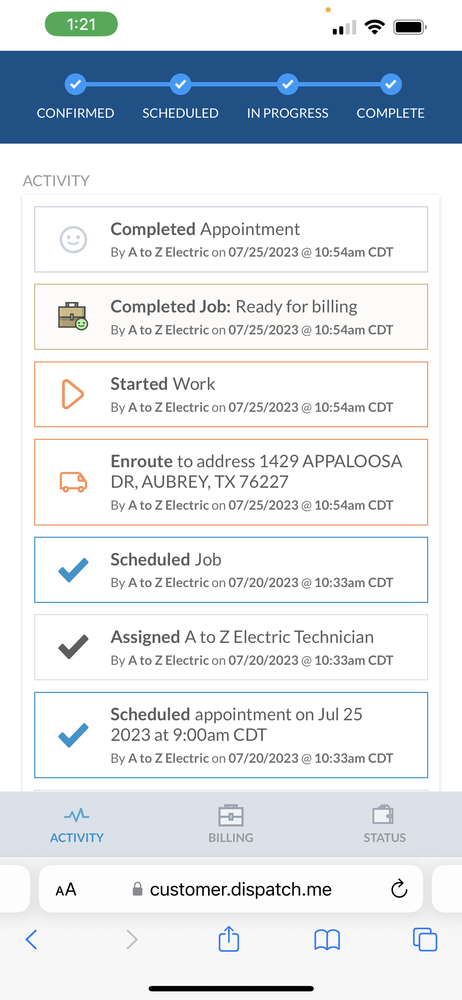Viewport: 462px width, 1000px height.
Task: Tap the smiley face icon for Completed Appointment
Action: tap(73, 240)
